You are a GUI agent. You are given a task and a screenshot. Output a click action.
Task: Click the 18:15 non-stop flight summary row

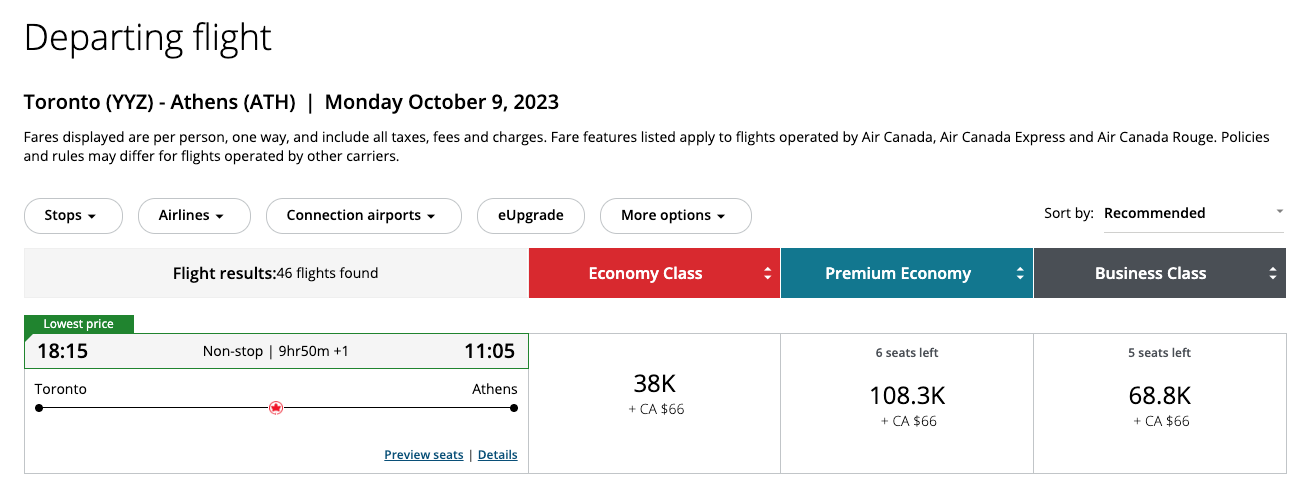point(276,351)
